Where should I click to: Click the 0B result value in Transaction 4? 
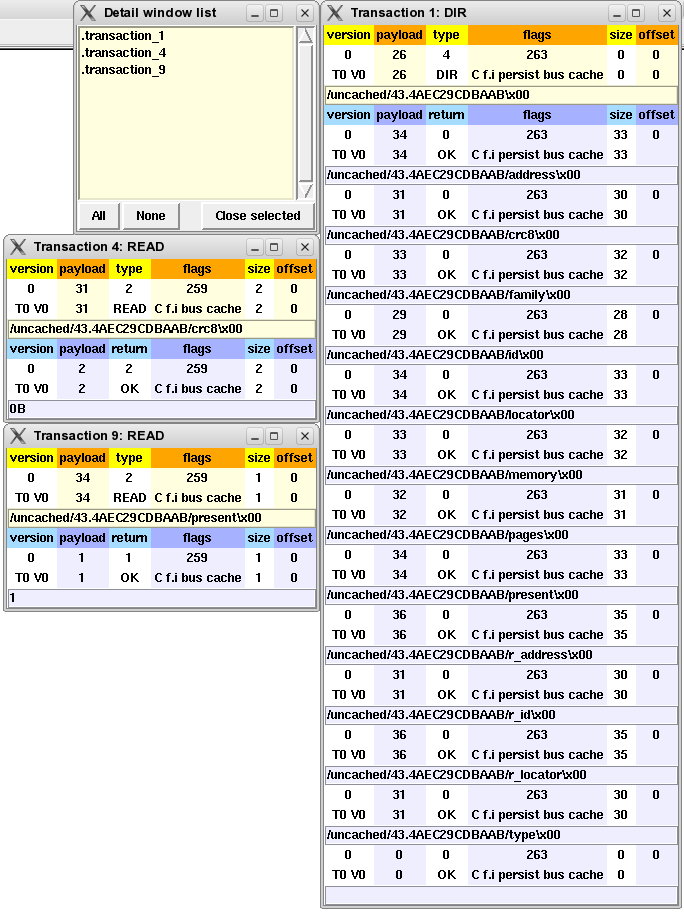click(162, 409)
